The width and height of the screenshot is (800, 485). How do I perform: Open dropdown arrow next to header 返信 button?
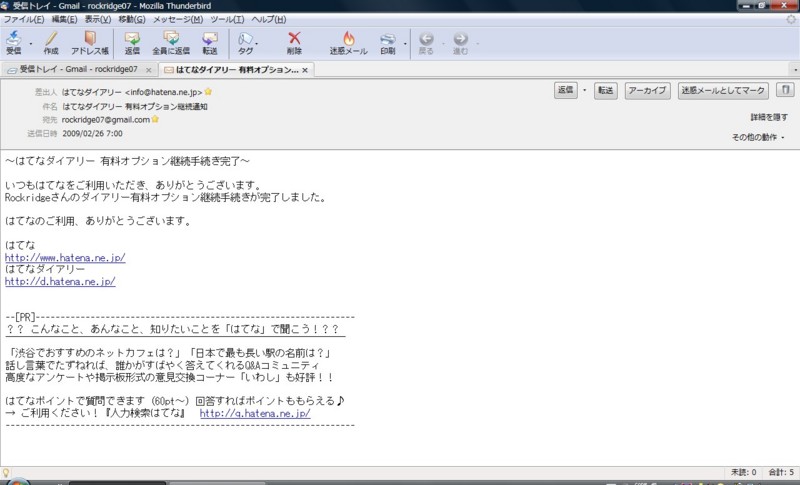point(584,90)
